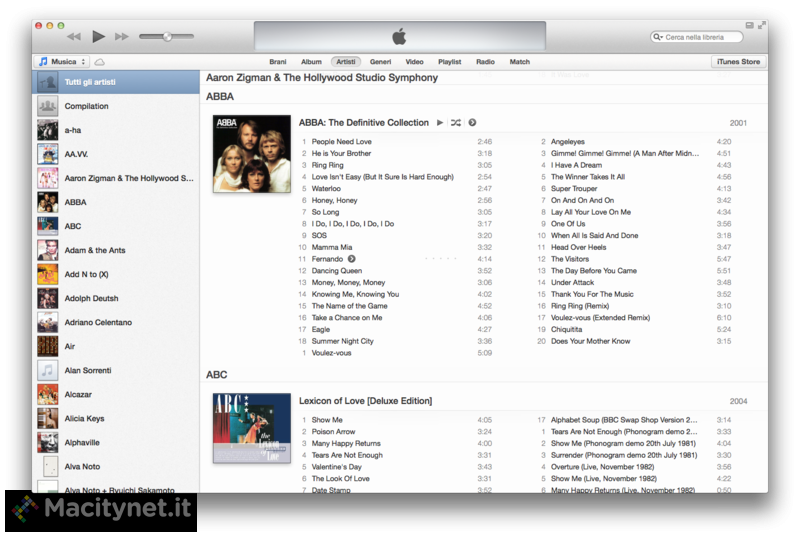Switch to the Album tab

(311, 62)
